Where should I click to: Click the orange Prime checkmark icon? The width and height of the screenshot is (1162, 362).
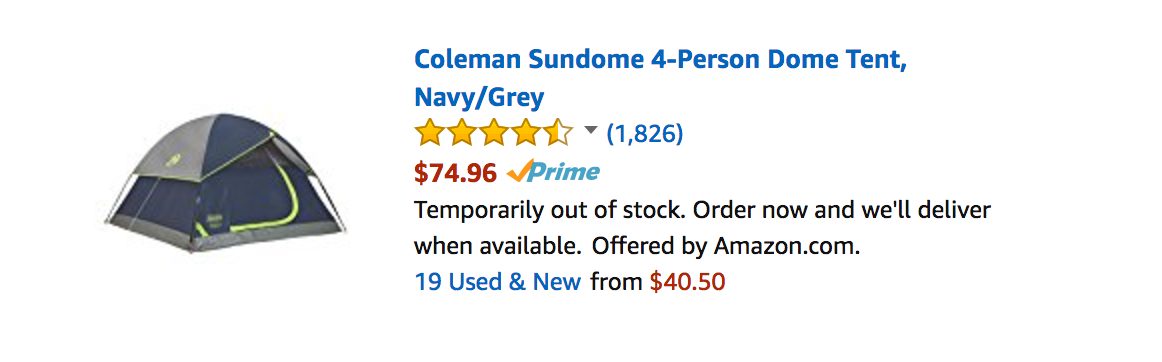coord(519,171)
